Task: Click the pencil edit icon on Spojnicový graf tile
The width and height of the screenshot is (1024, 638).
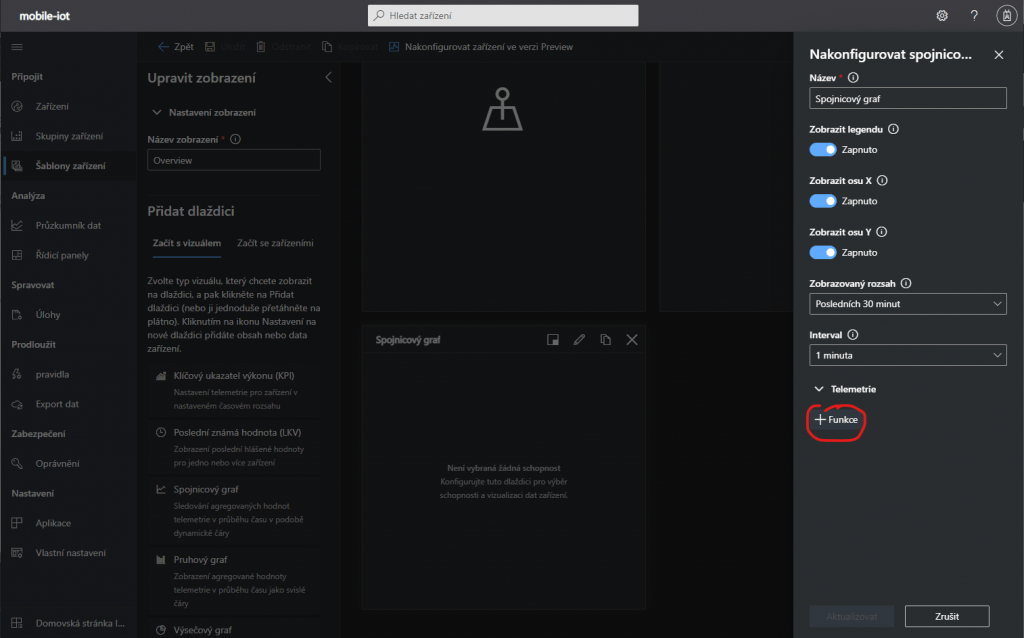Action: tap(579, 340)
